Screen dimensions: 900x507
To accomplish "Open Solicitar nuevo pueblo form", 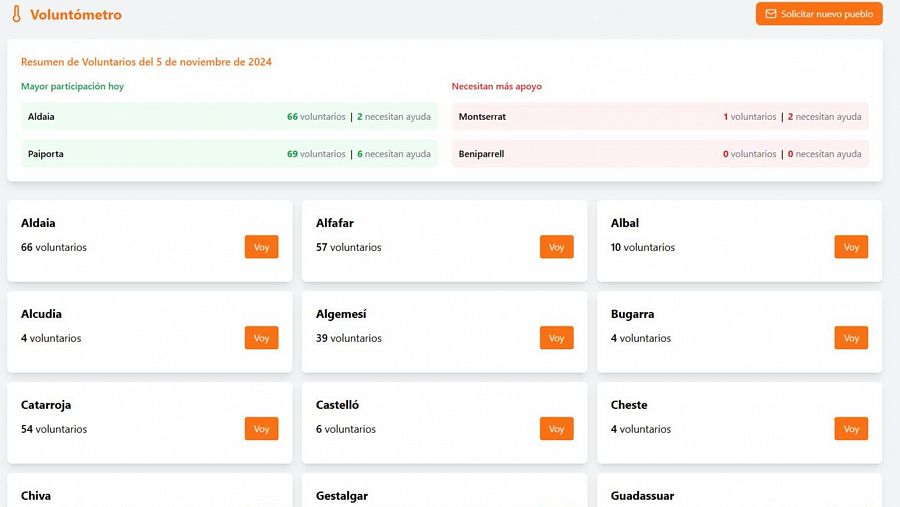I will tap(819, 14).
